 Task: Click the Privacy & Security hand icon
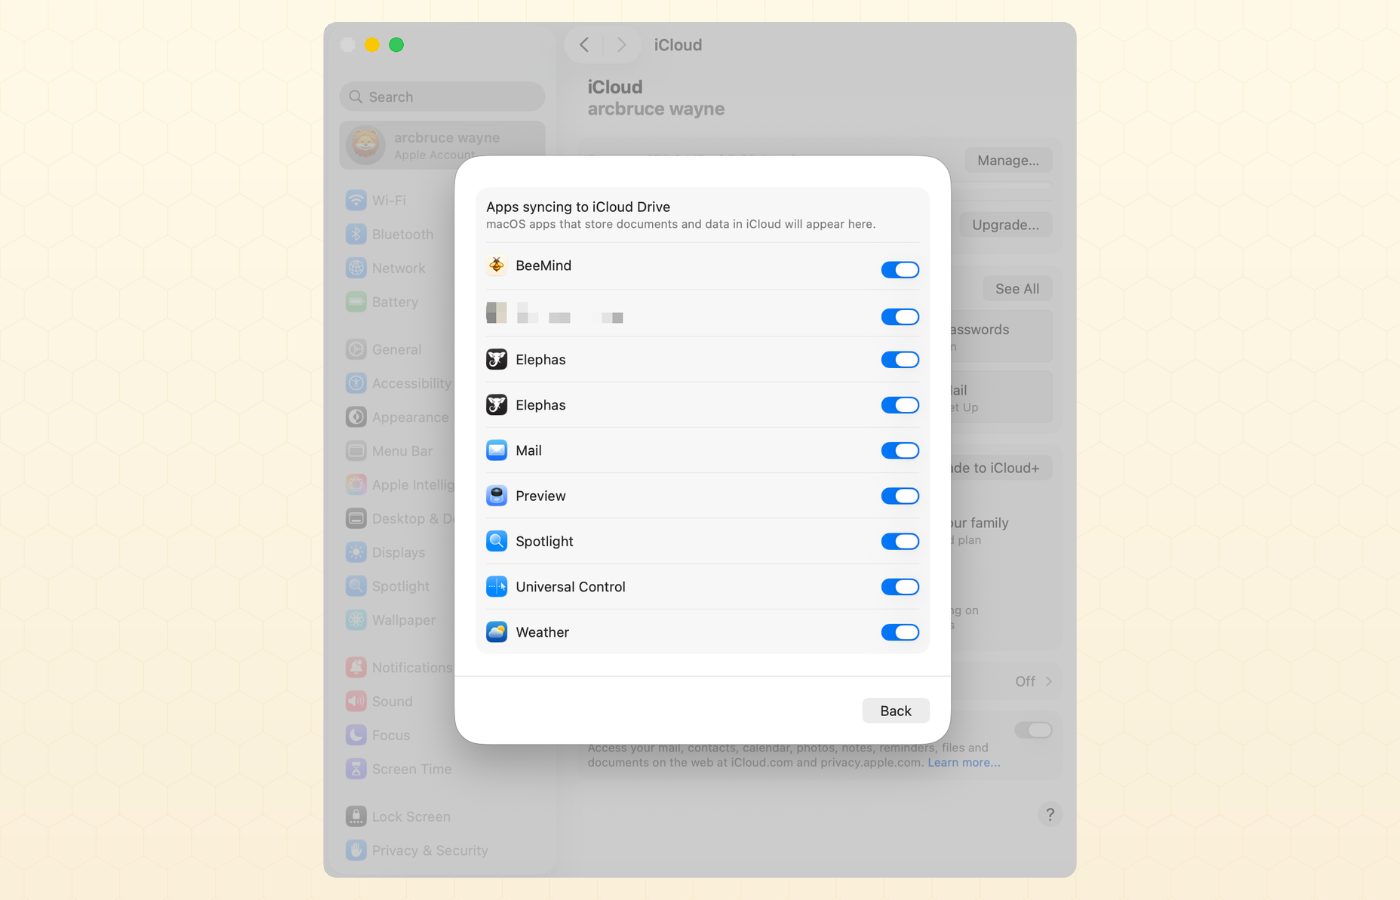tap(356, 850)
